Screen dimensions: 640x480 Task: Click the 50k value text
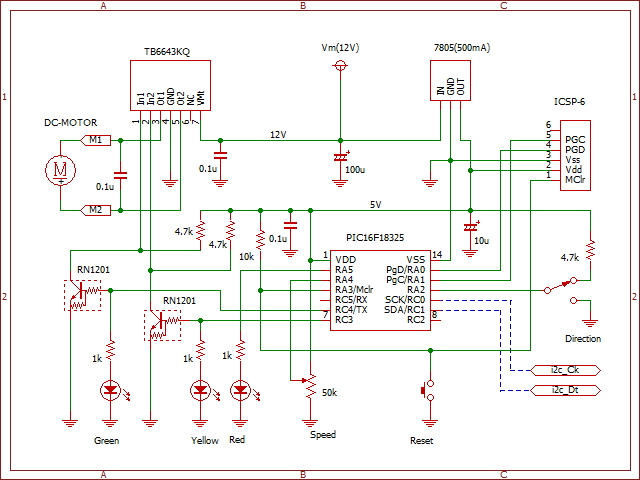click(x=329, y=393)
